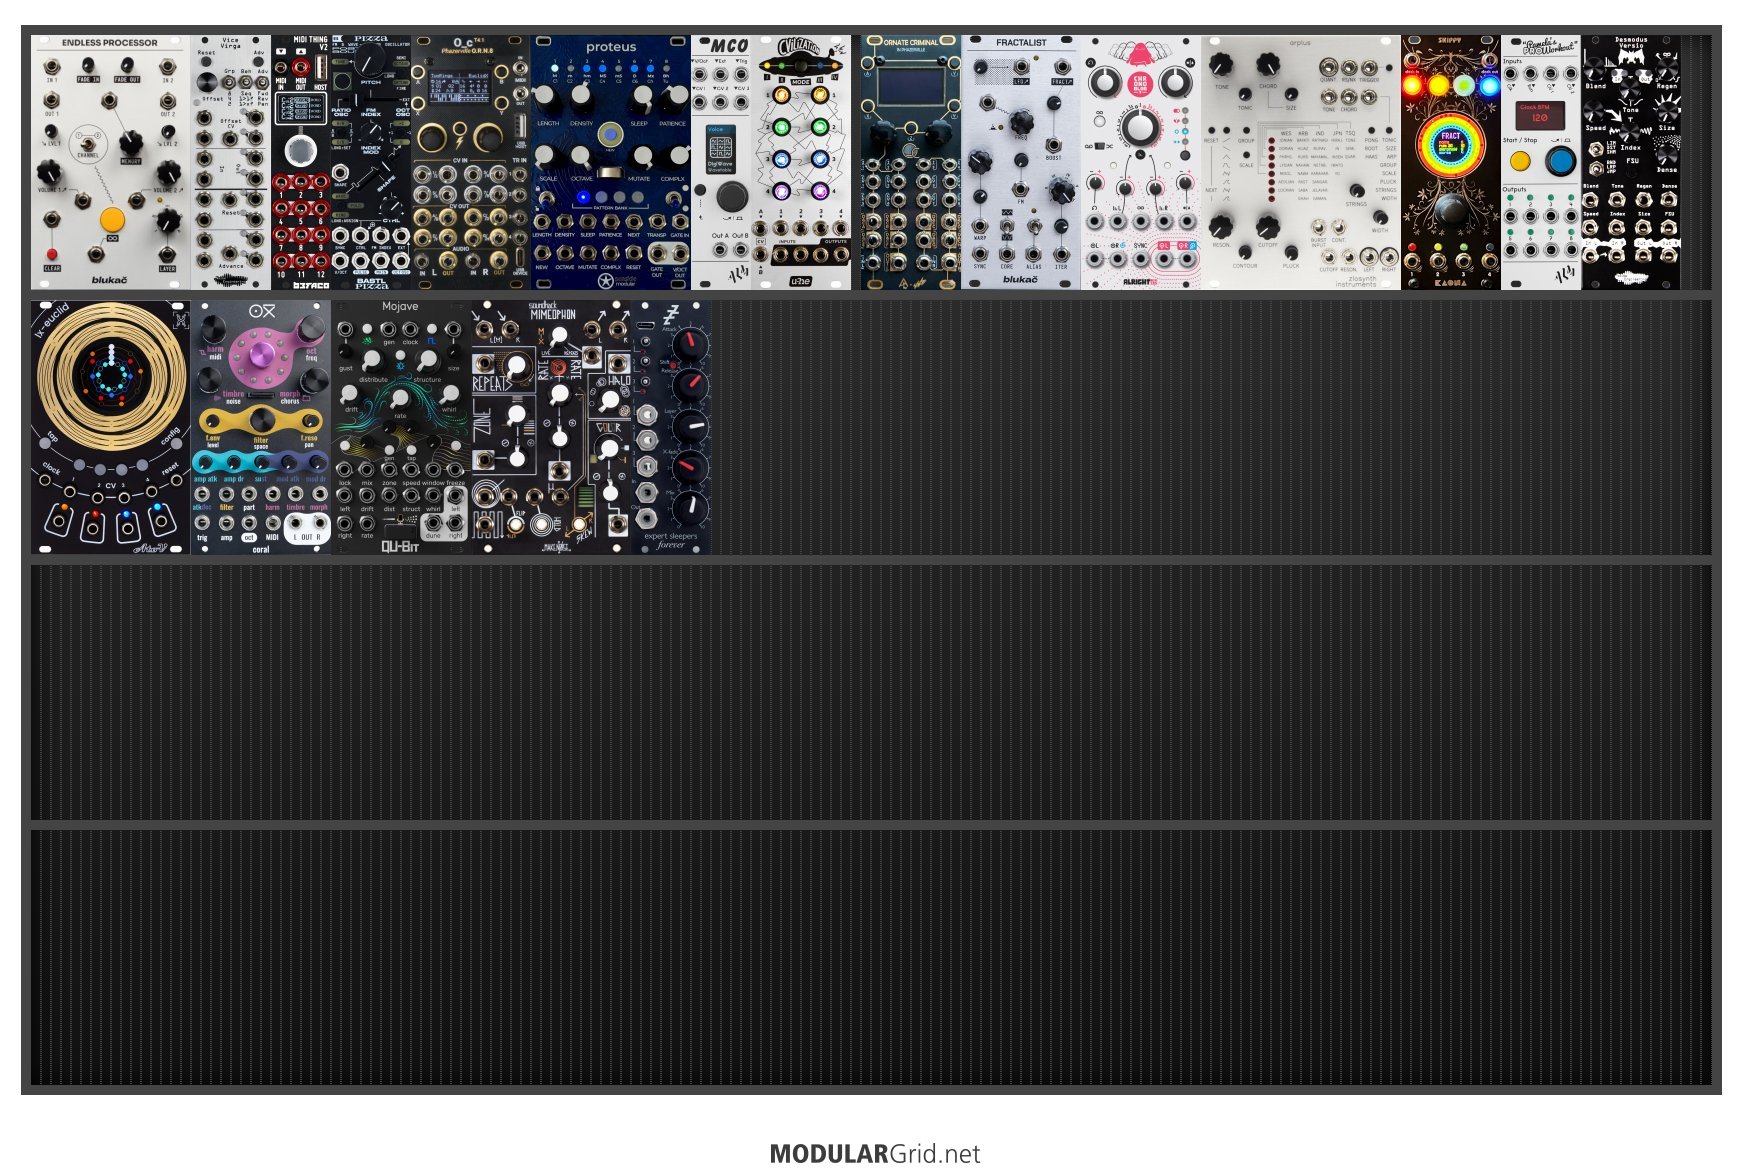Click the circular display on lx-euclid

(112, 377)
